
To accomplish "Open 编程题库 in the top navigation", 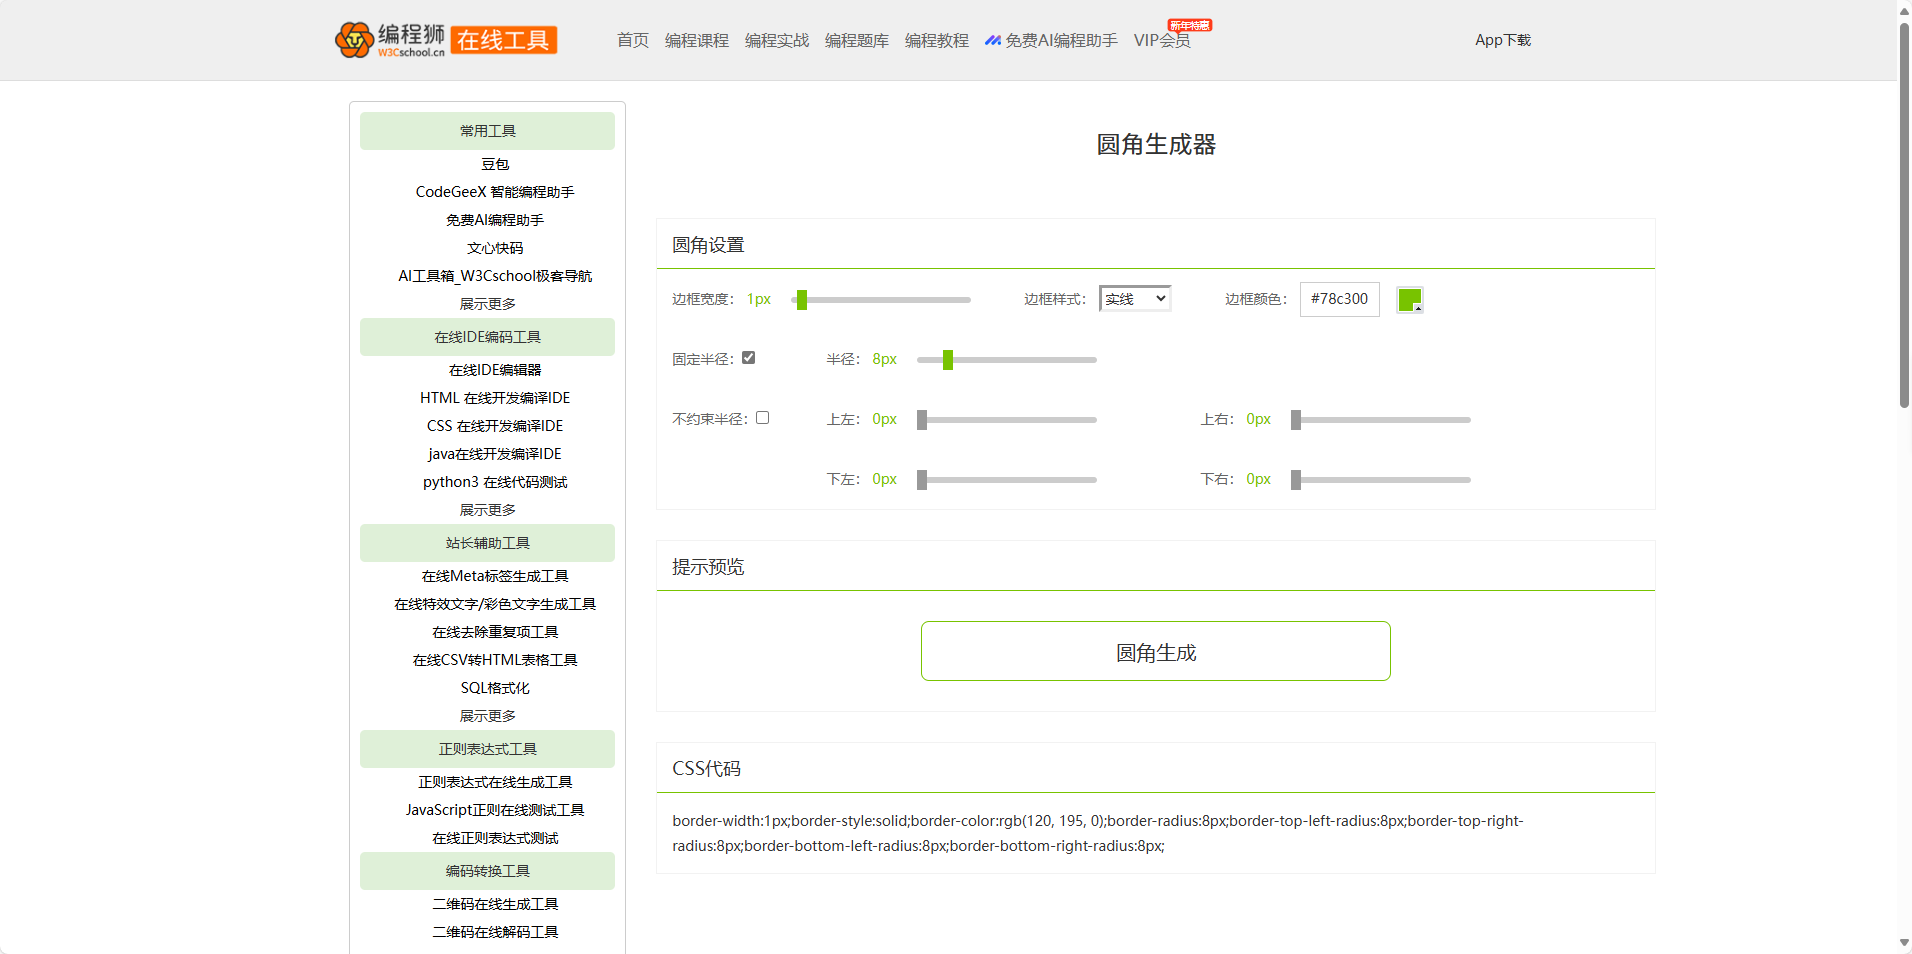I will (857, 40).
